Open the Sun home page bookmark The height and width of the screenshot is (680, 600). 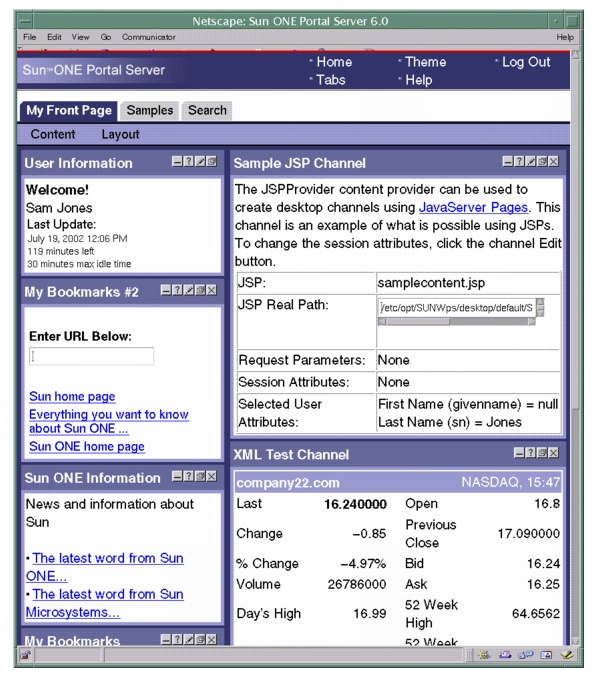[72, 396]
